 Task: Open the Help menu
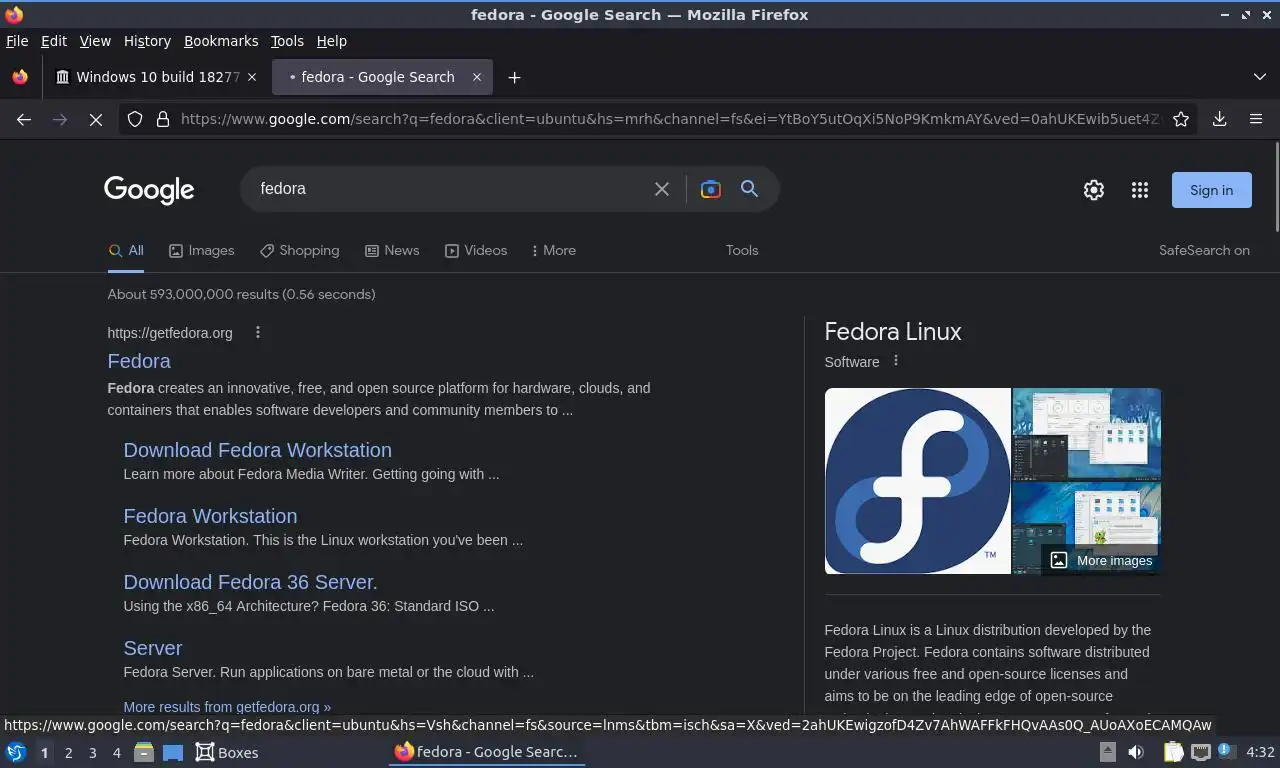tap(332, 41)
